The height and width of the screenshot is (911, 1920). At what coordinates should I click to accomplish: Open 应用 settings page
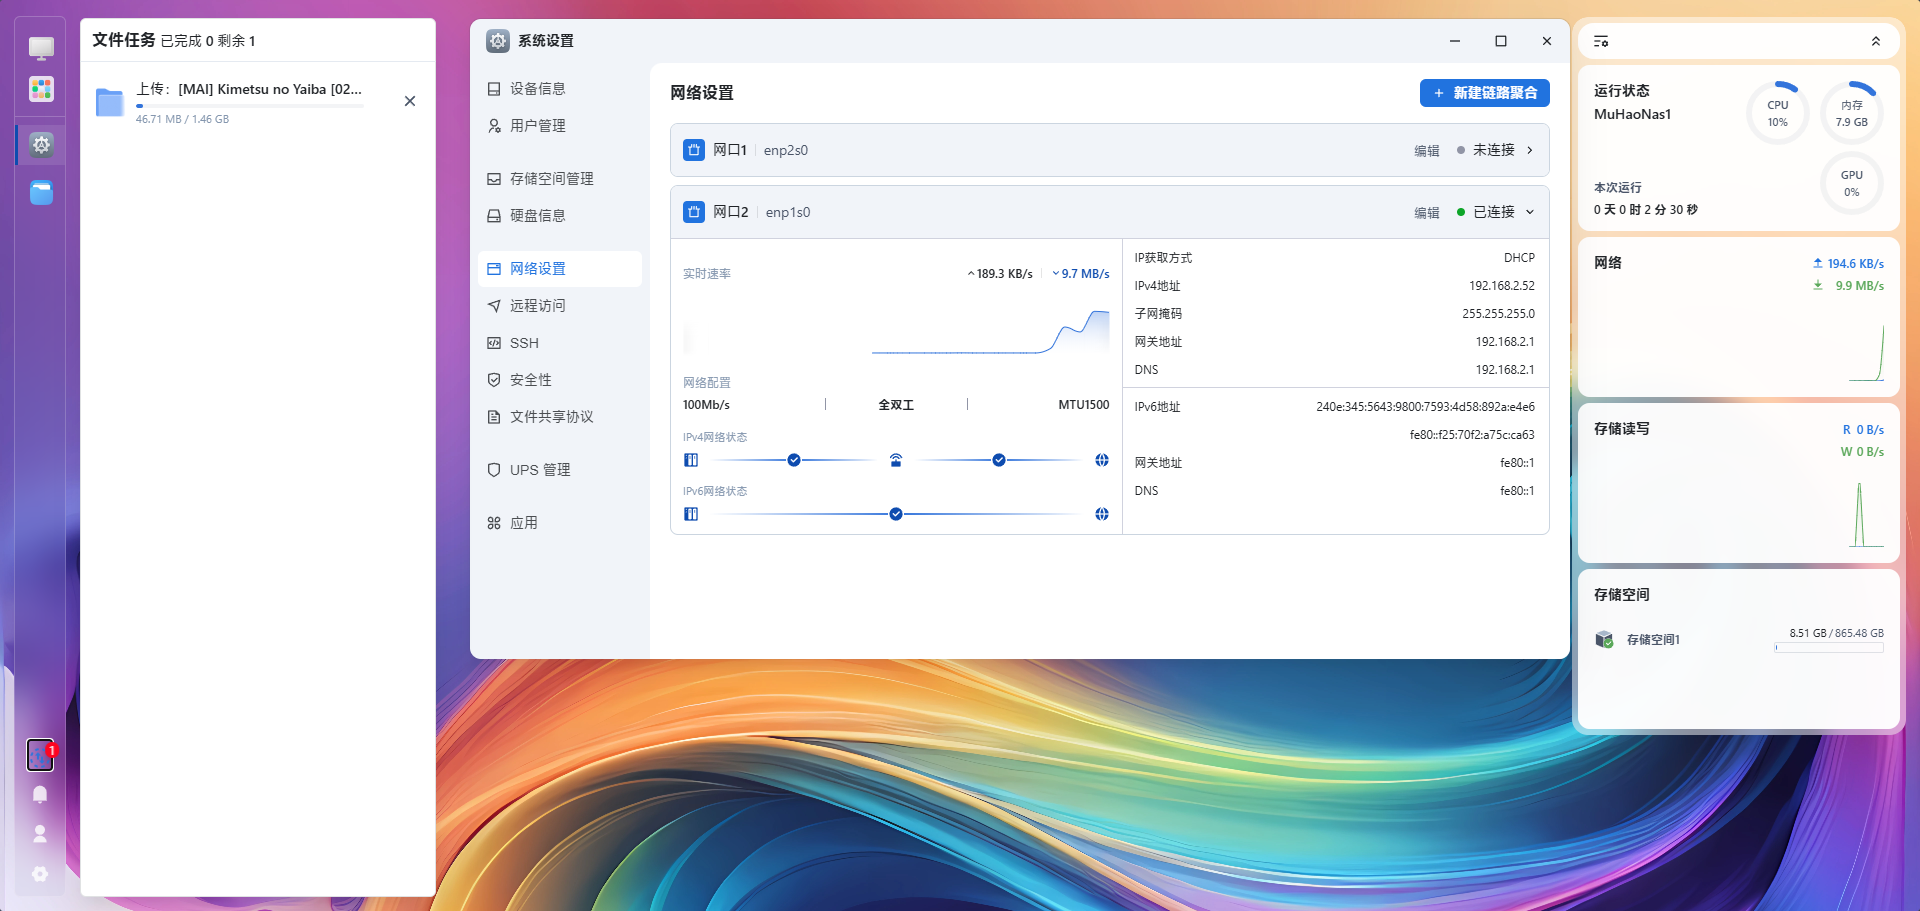560,523
